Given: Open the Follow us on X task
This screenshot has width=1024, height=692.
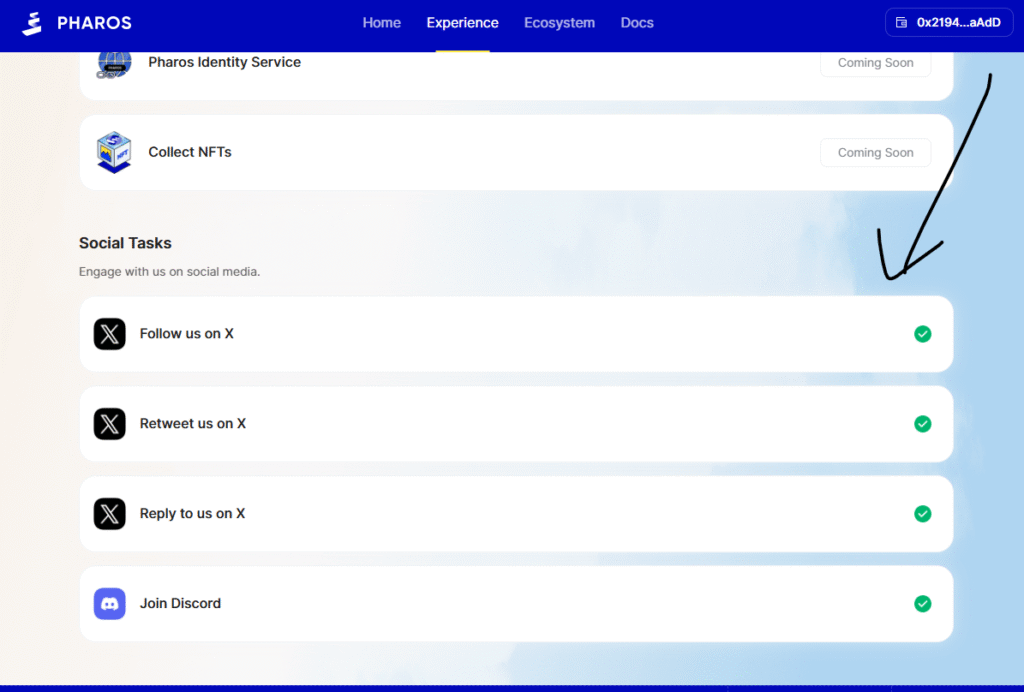Looking at the screenshot, I should (x=517, y=334).
